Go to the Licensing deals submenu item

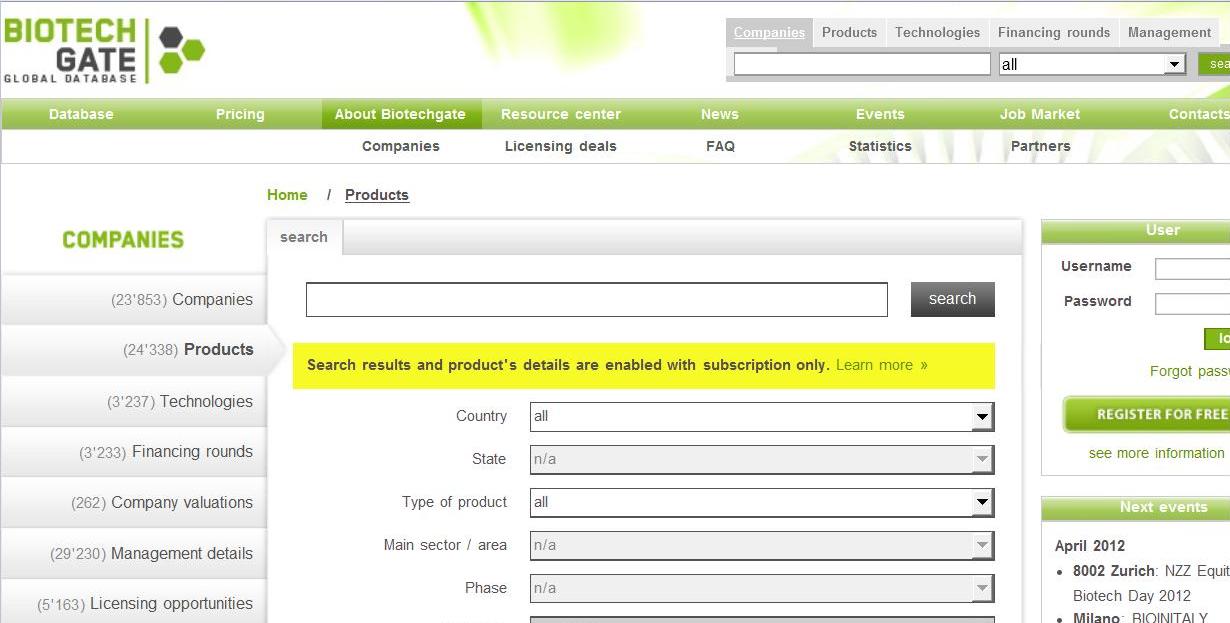[561, 146]
